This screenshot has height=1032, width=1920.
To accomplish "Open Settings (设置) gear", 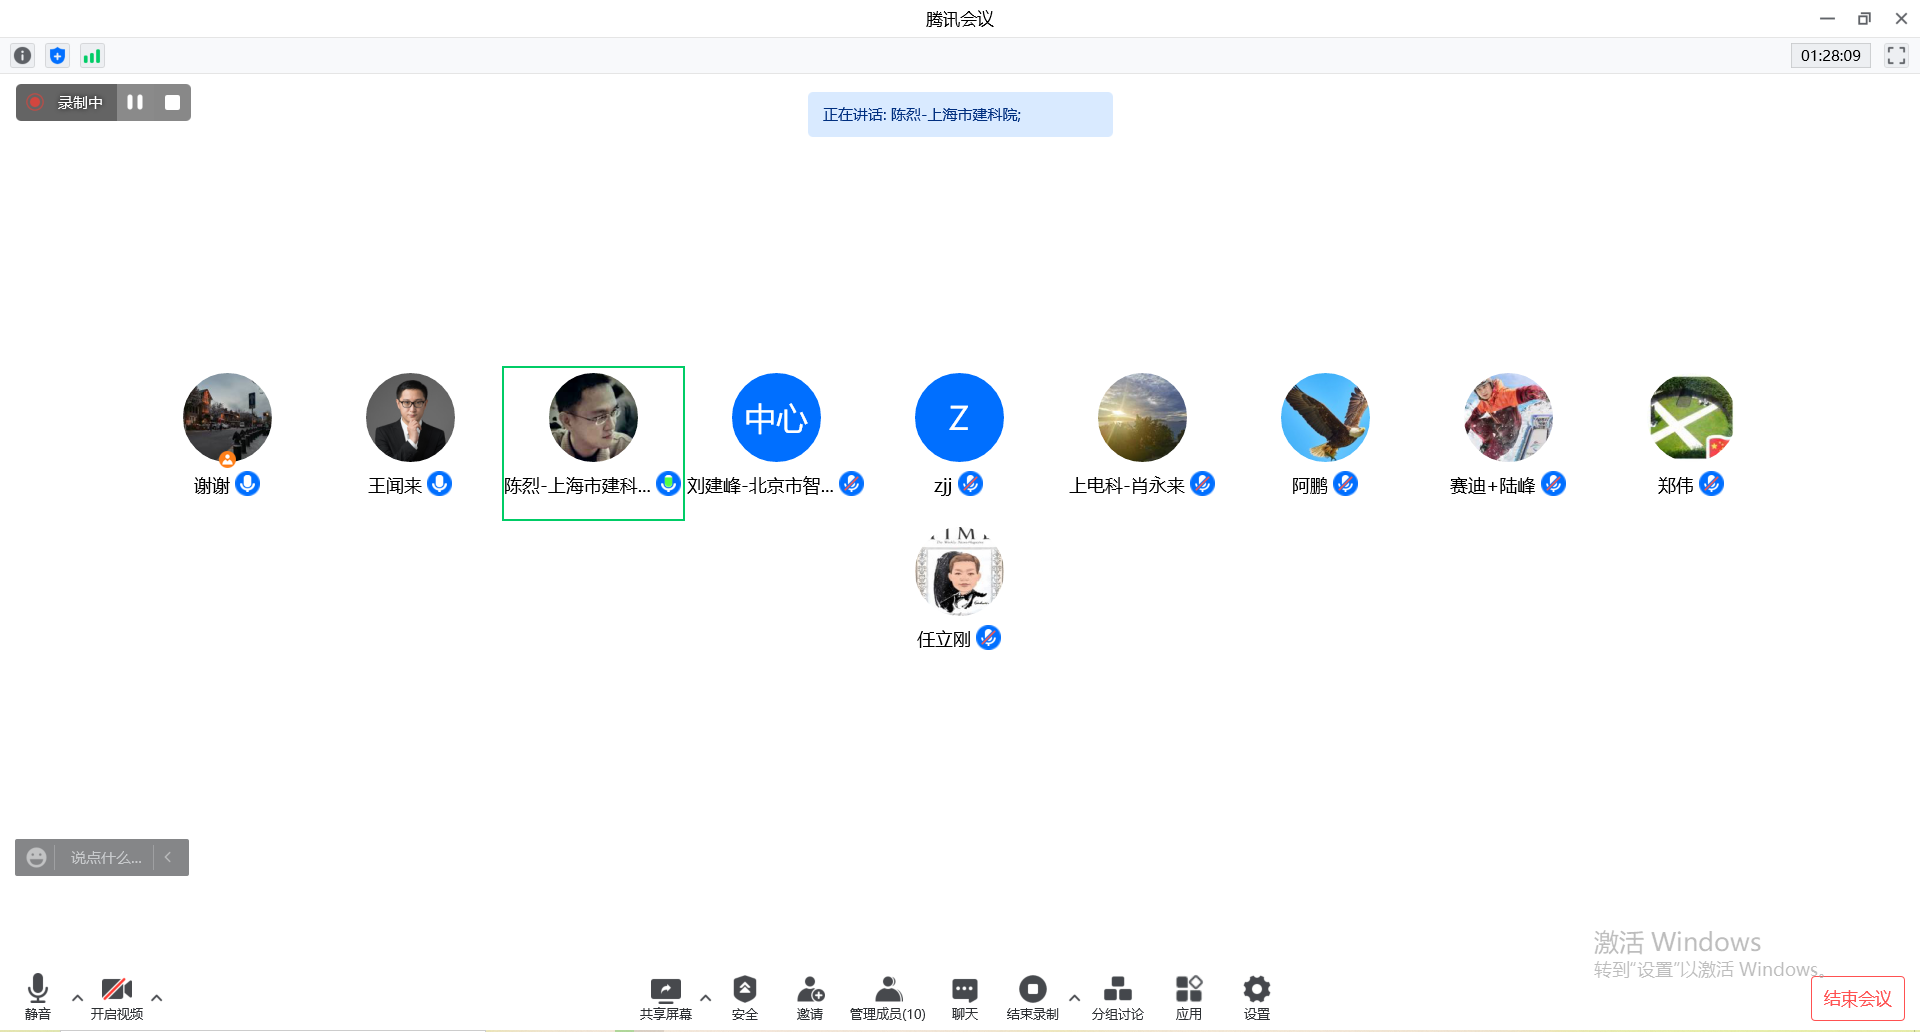I will coord(1256,997).
